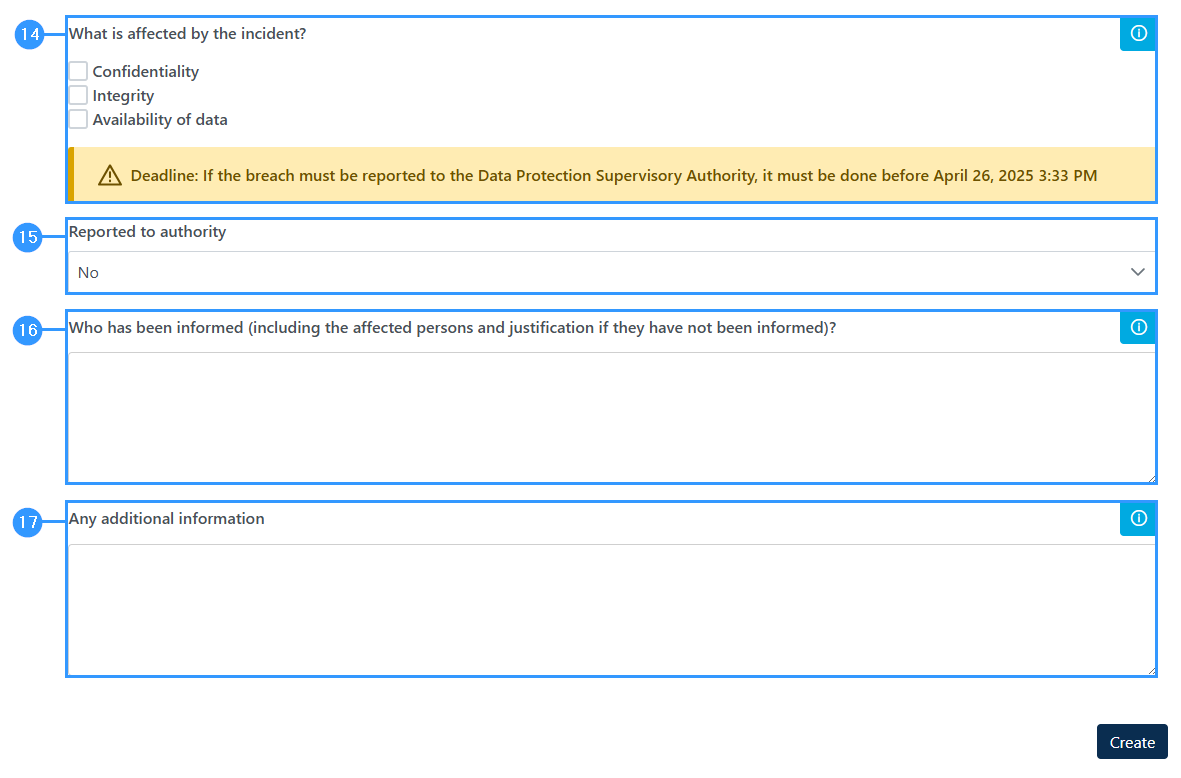1181x778 pixels.
Task: Click the deadline warning triangle icon
Action: (x=110, y=175)
